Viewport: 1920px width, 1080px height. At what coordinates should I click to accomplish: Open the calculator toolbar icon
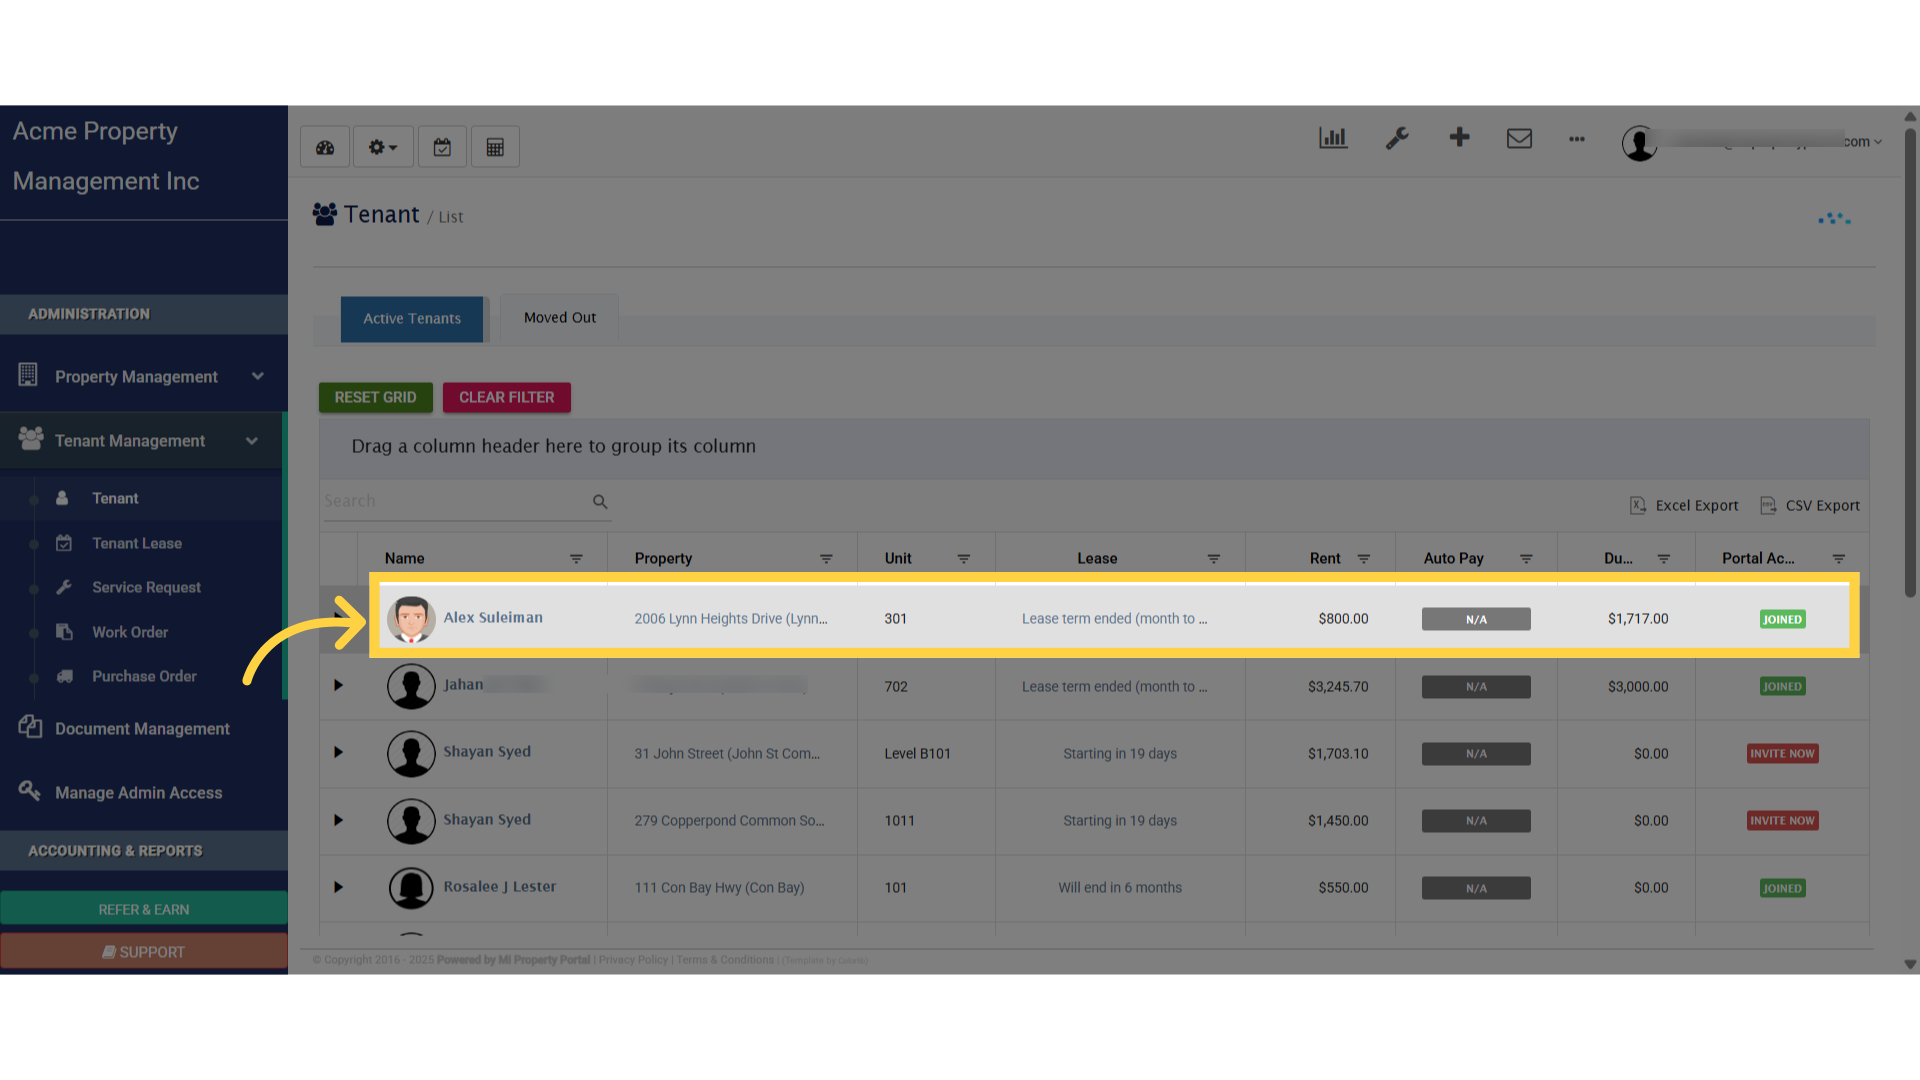[495, 147]
